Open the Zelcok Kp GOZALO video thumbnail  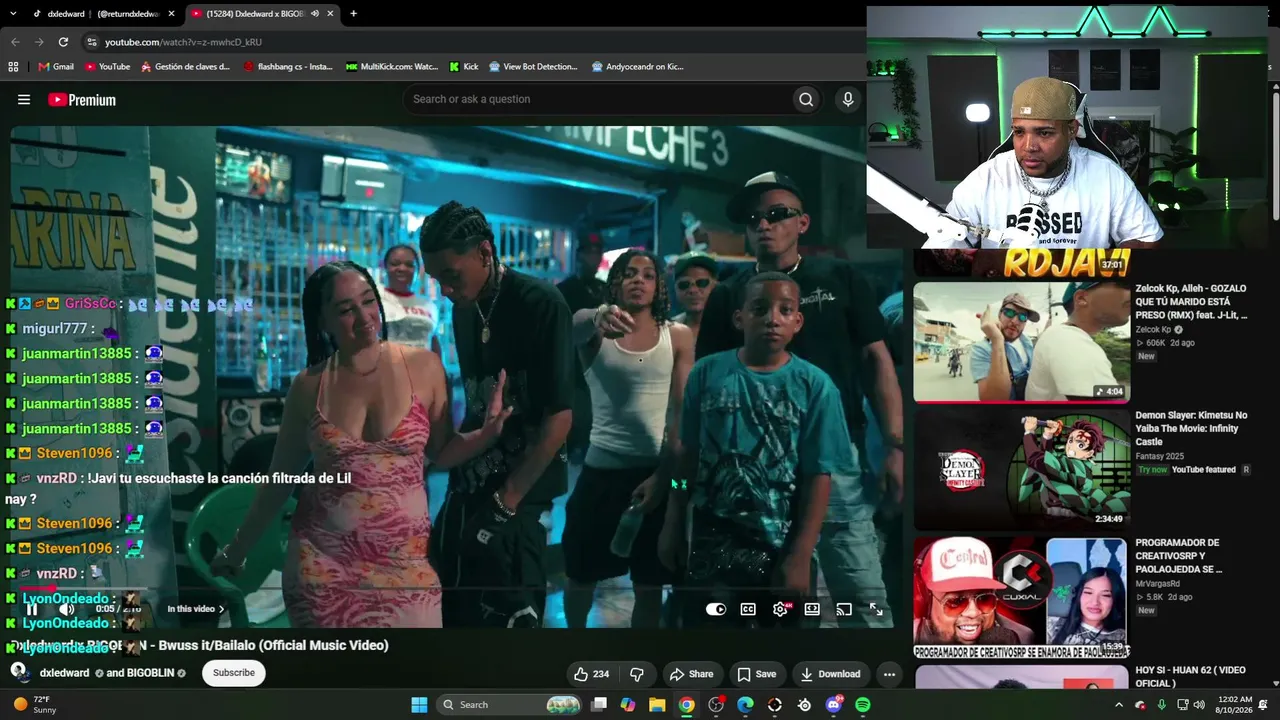[1020, 342]
